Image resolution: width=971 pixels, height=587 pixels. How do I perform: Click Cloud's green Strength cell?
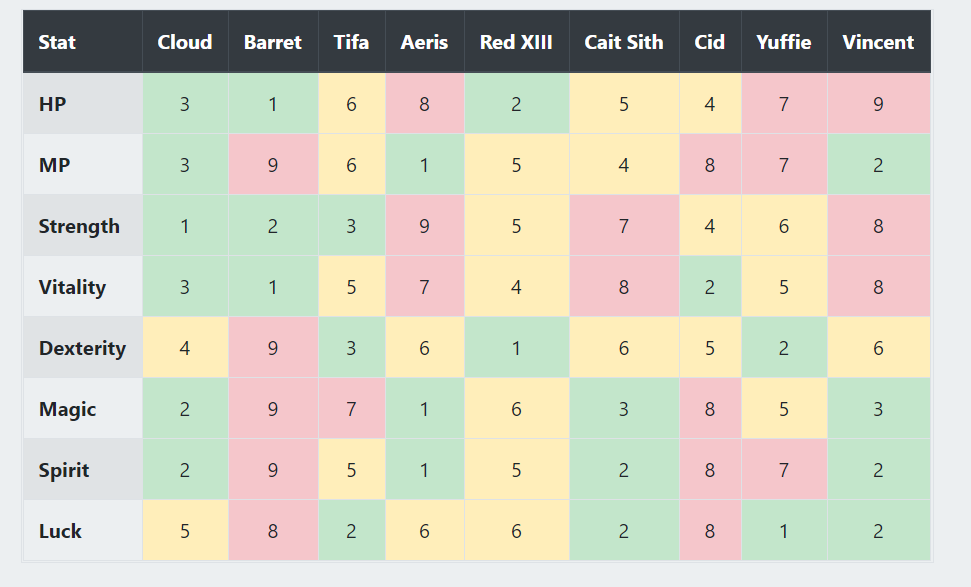[185, 226]
